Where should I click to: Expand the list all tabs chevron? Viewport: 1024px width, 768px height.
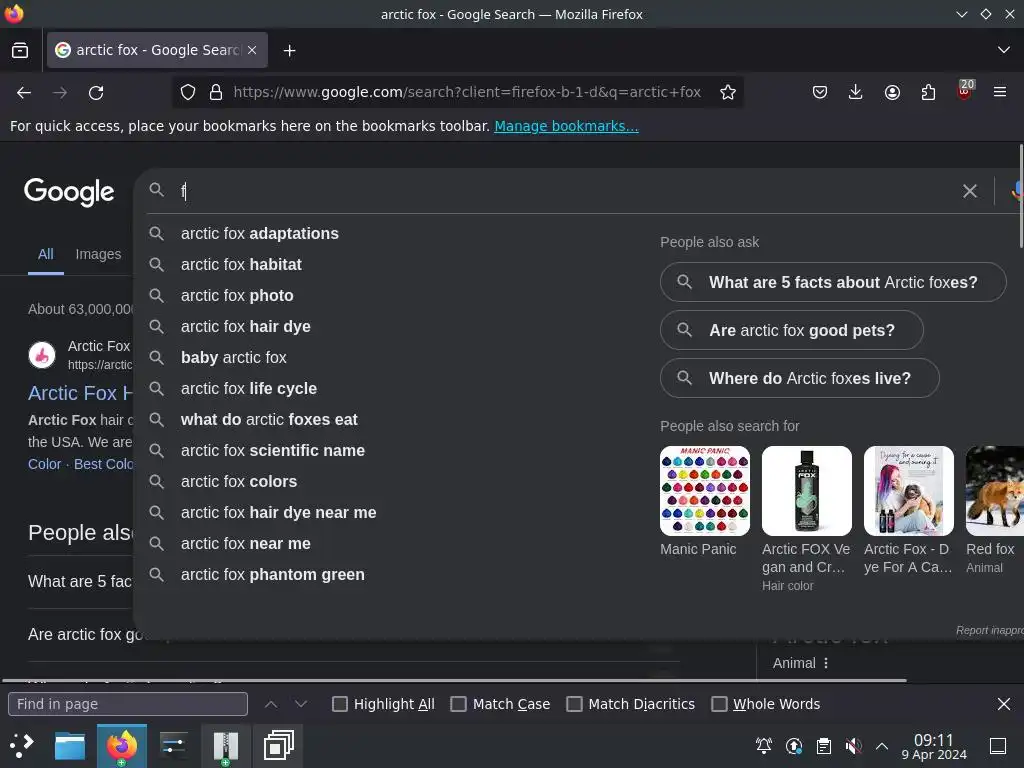point(1004,50)
